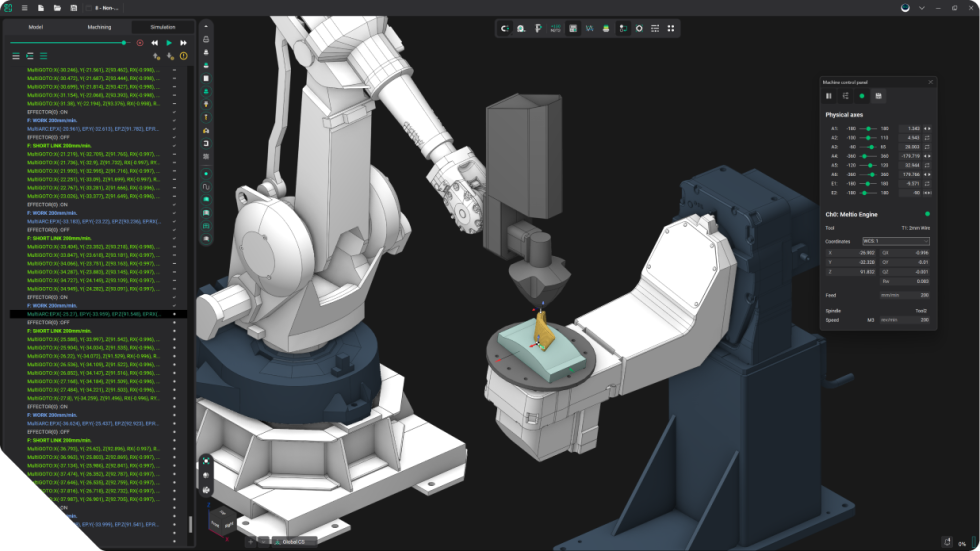The image size is (980, 551).
Task: Edit the X coordinate field
Action: (x=851, y=253)
